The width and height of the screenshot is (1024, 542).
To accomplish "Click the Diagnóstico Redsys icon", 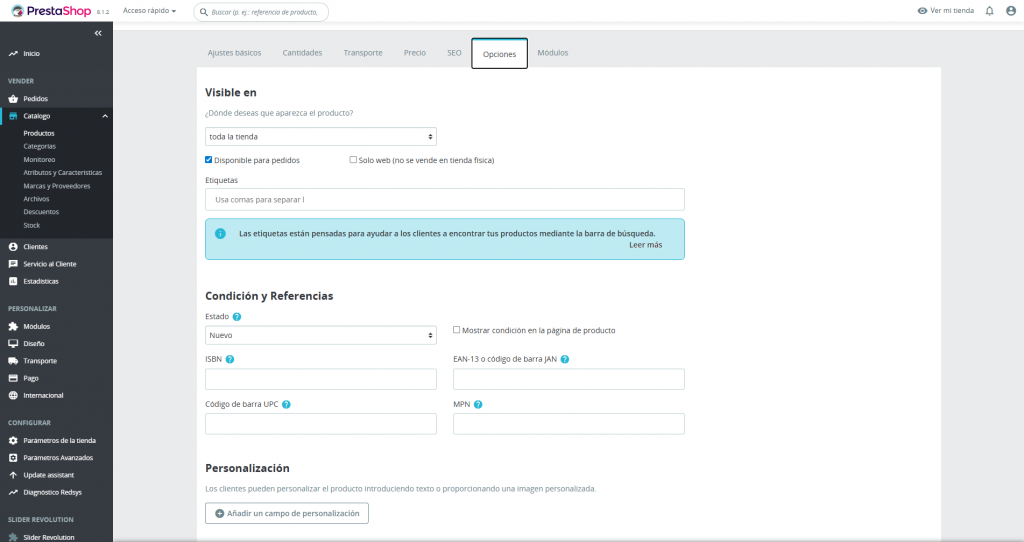I will tap(13, 492).
